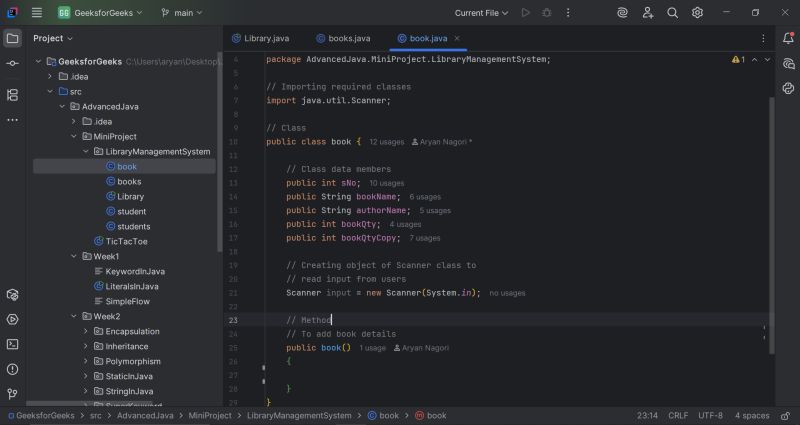Click the project tree vertical scrollbar

coord(220,152)
